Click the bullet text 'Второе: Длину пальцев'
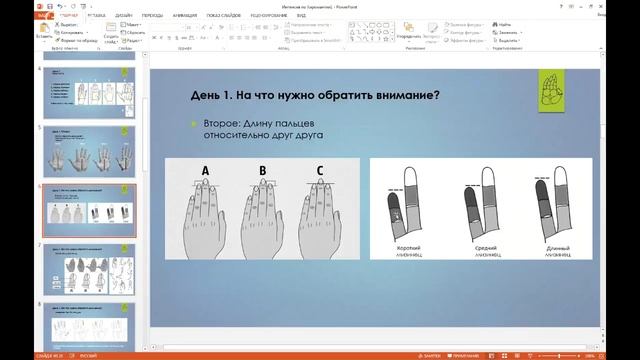 coord(259,123)
